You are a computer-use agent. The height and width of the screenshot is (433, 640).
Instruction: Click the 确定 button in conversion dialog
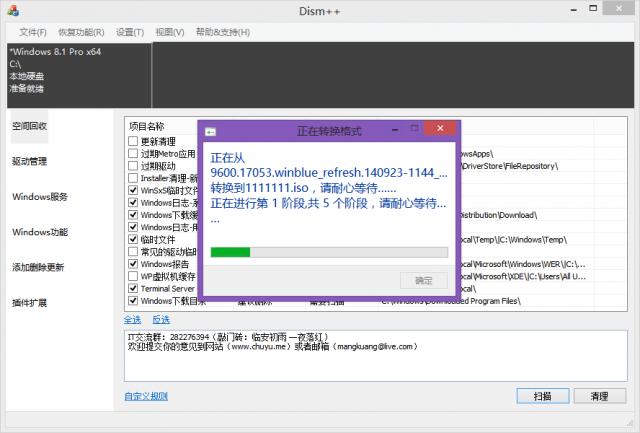click(424, 281)
